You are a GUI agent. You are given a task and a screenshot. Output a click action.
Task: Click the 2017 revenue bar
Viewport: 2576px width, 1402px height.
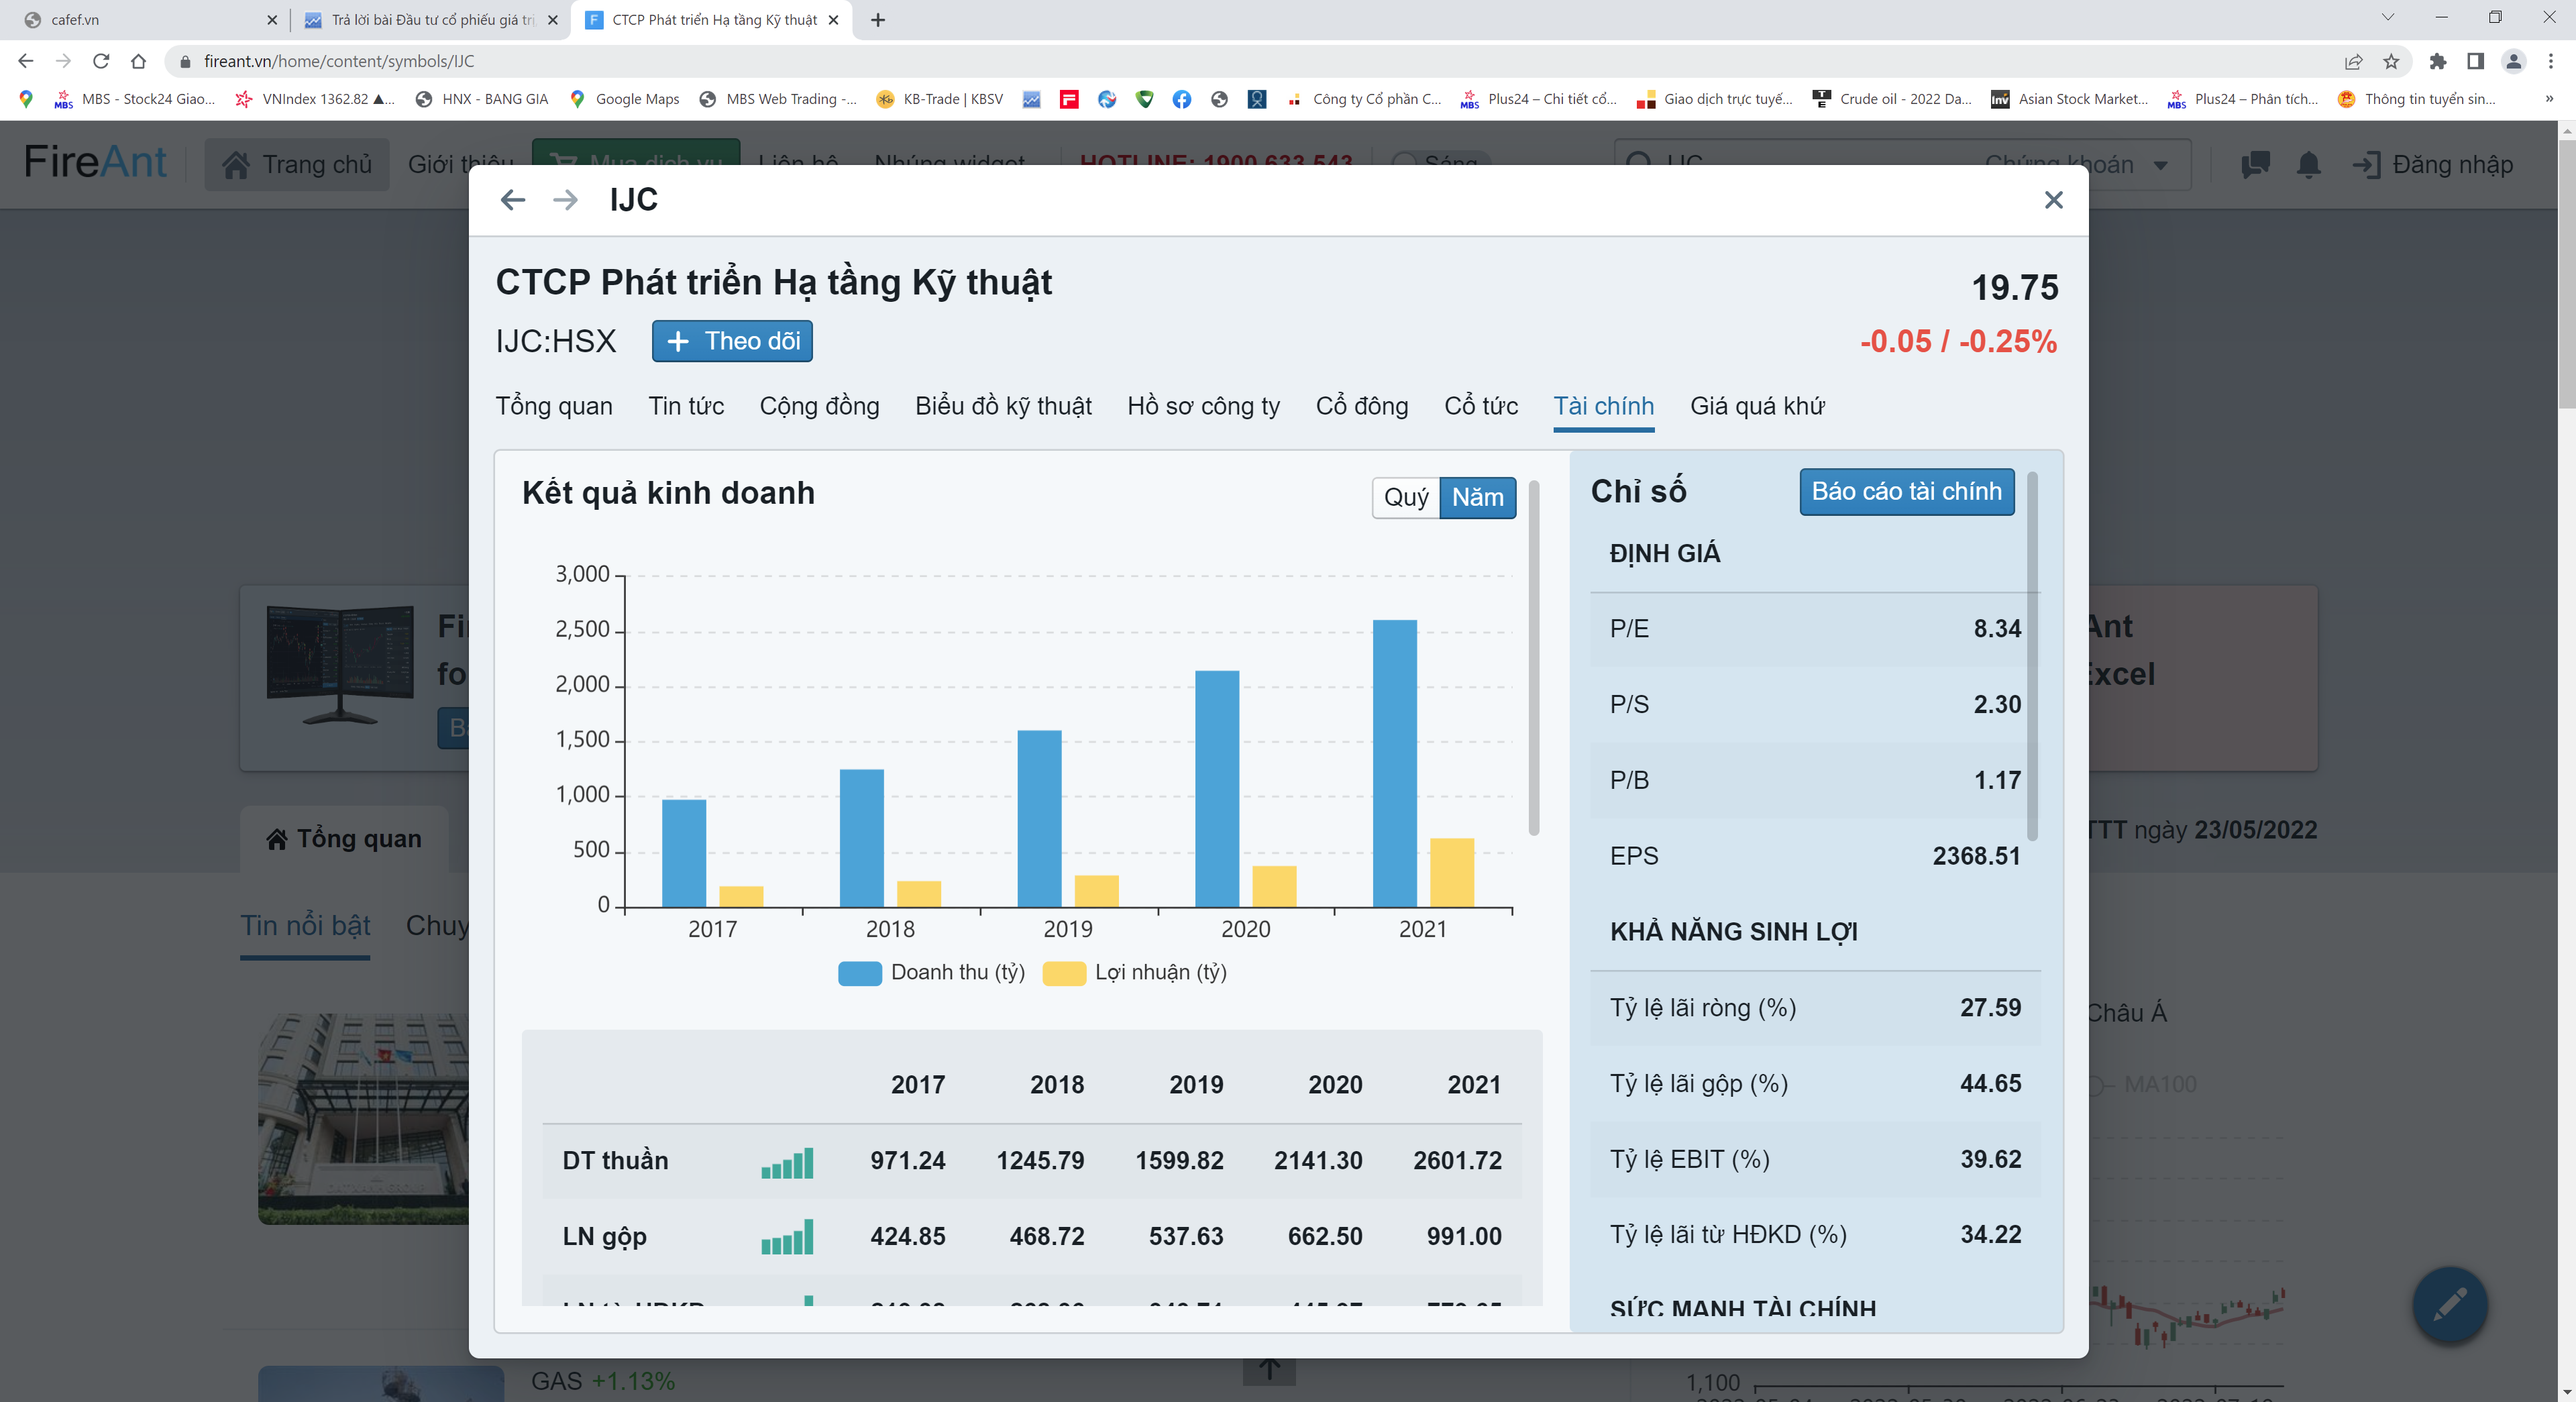[684, 854]
